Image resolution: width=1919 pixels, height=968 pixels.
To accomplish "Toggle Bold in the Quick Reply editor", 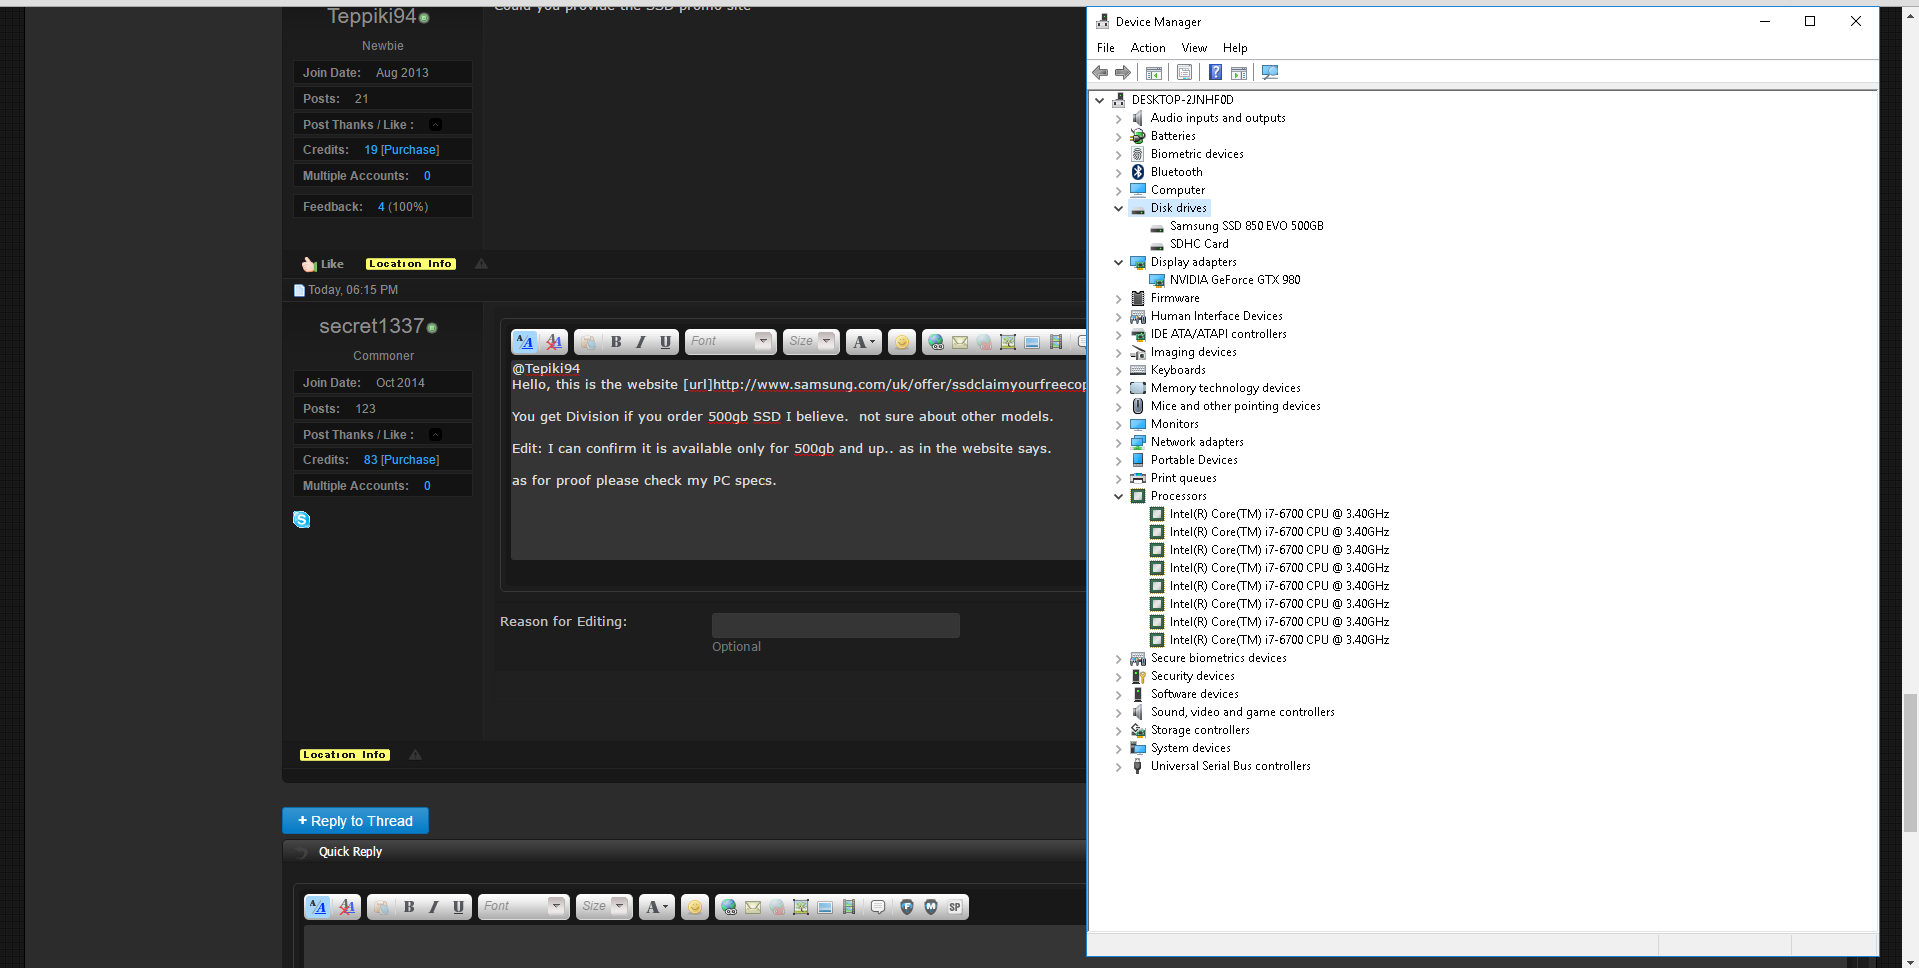I will click(409, 907).
